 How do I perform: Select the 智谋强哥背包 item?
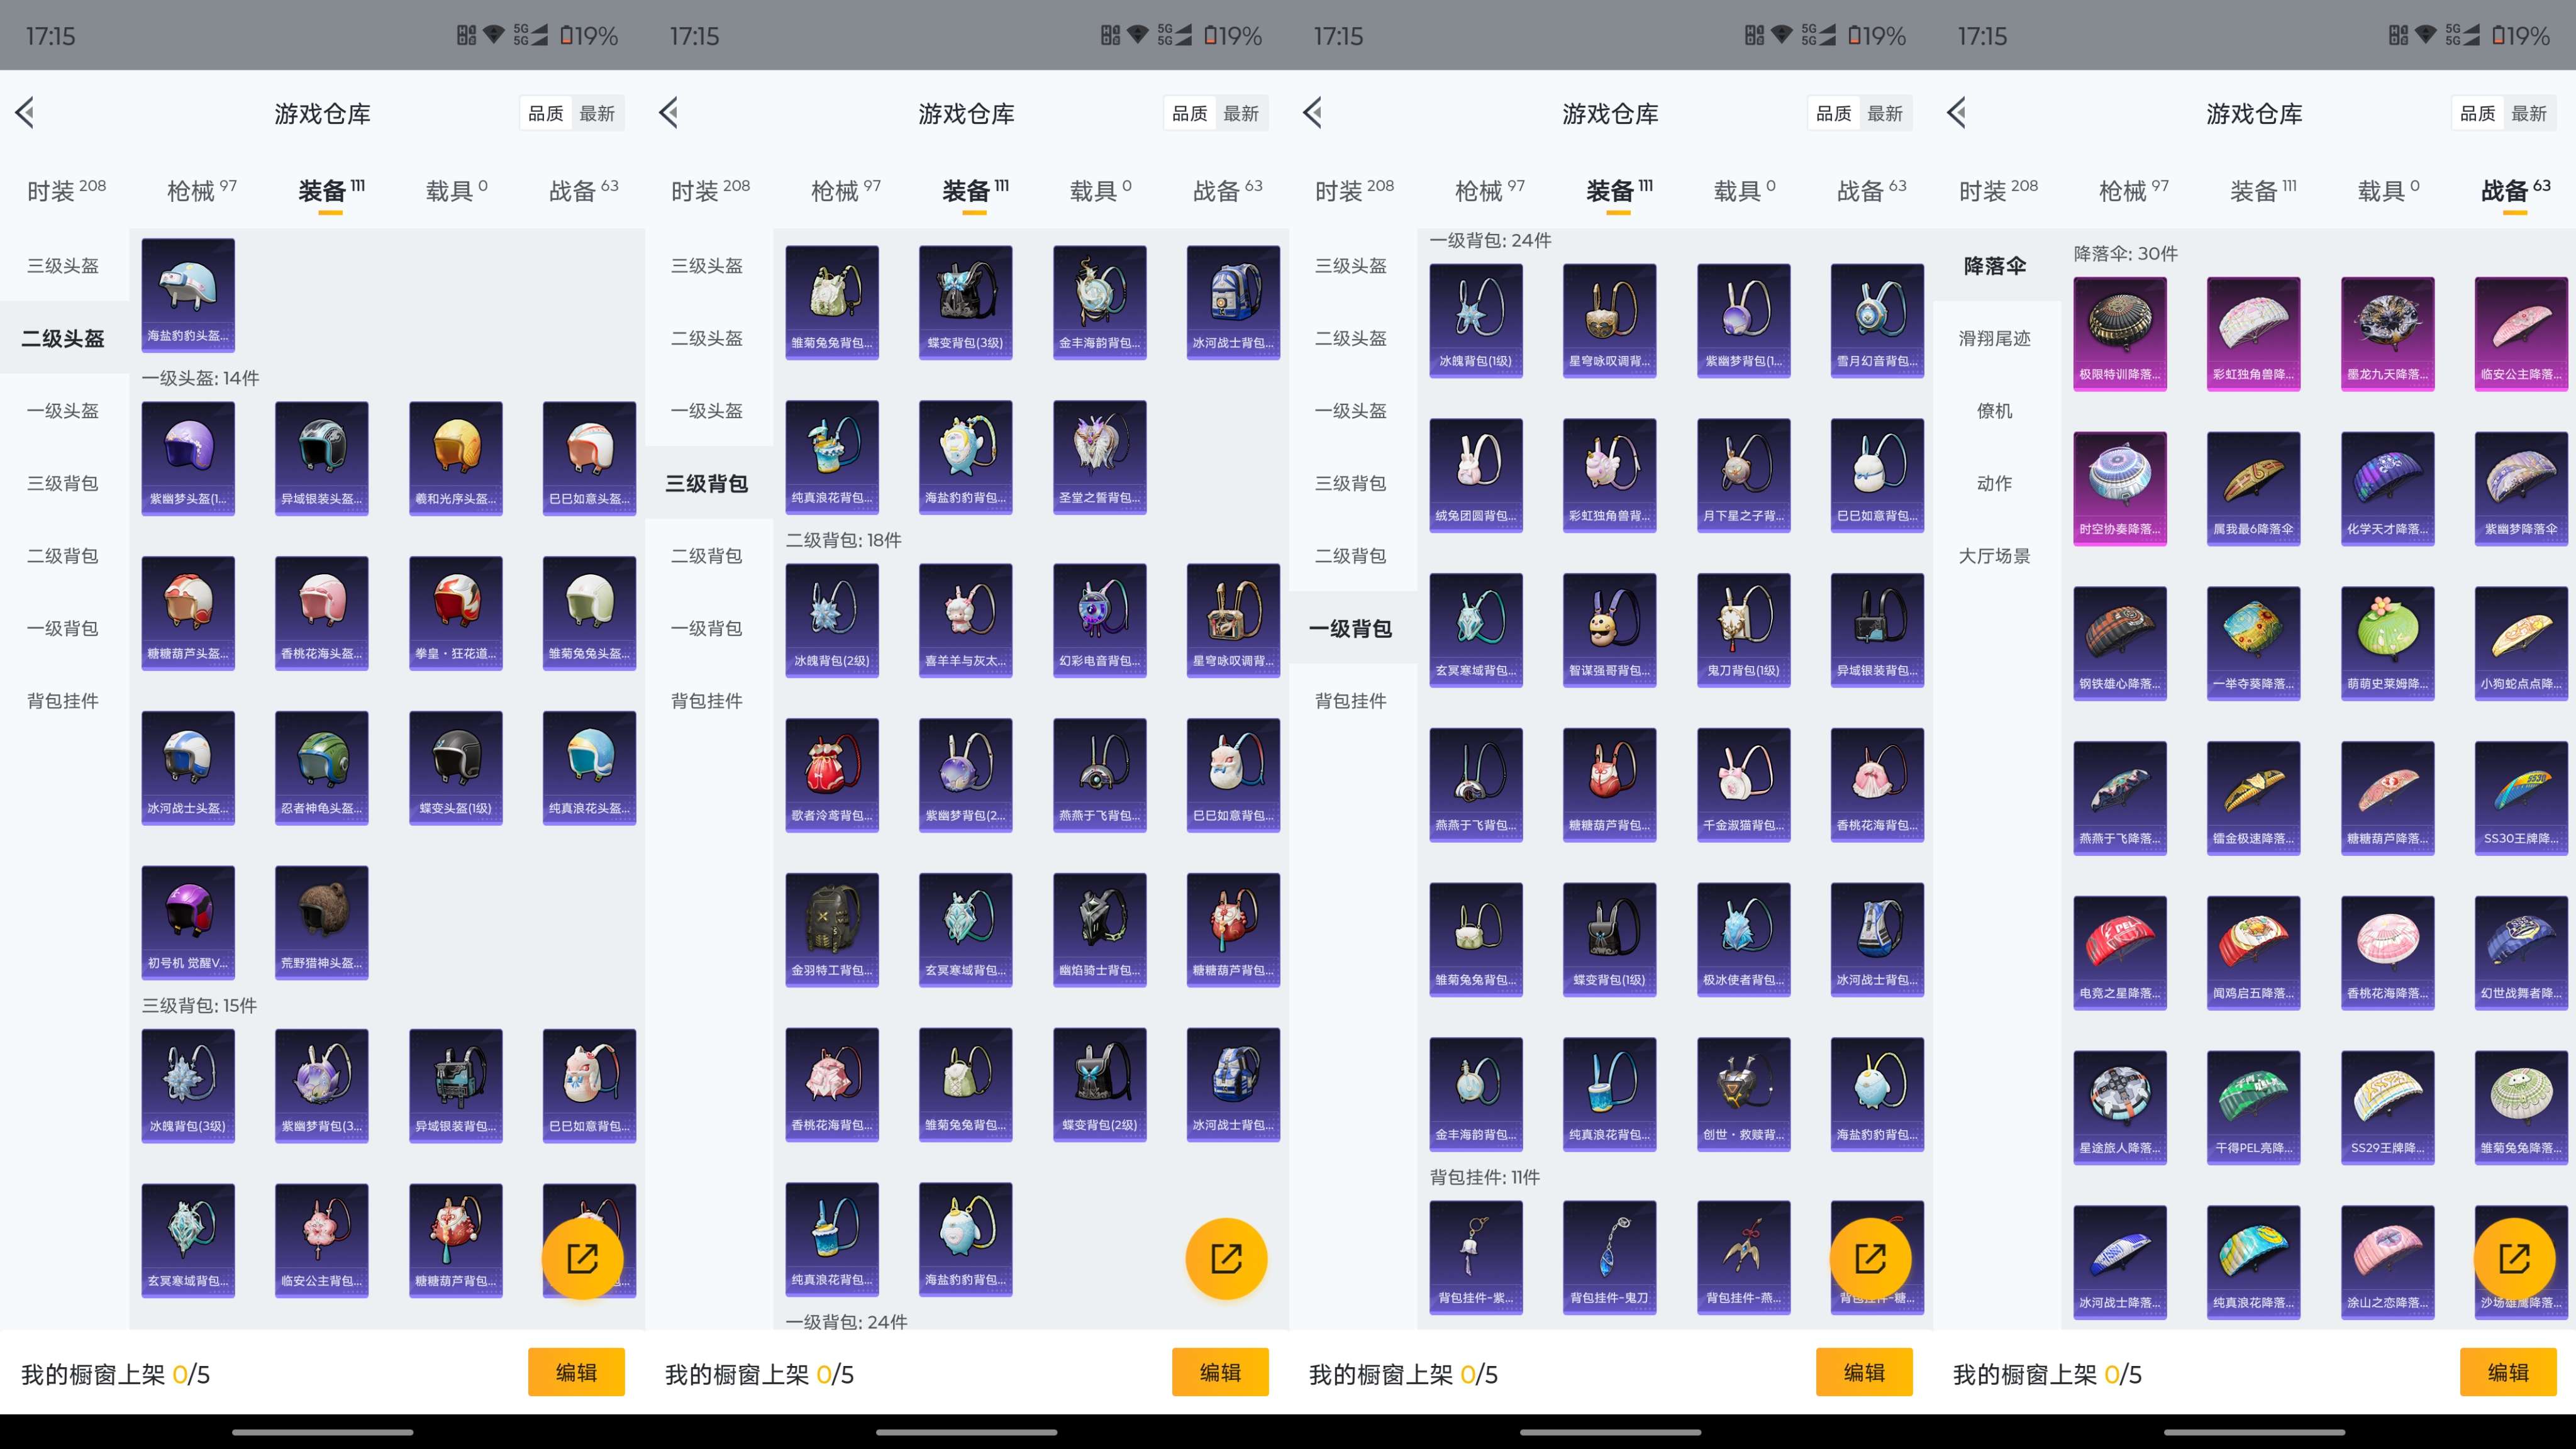pyautogui.click(x=1610, y=631)
